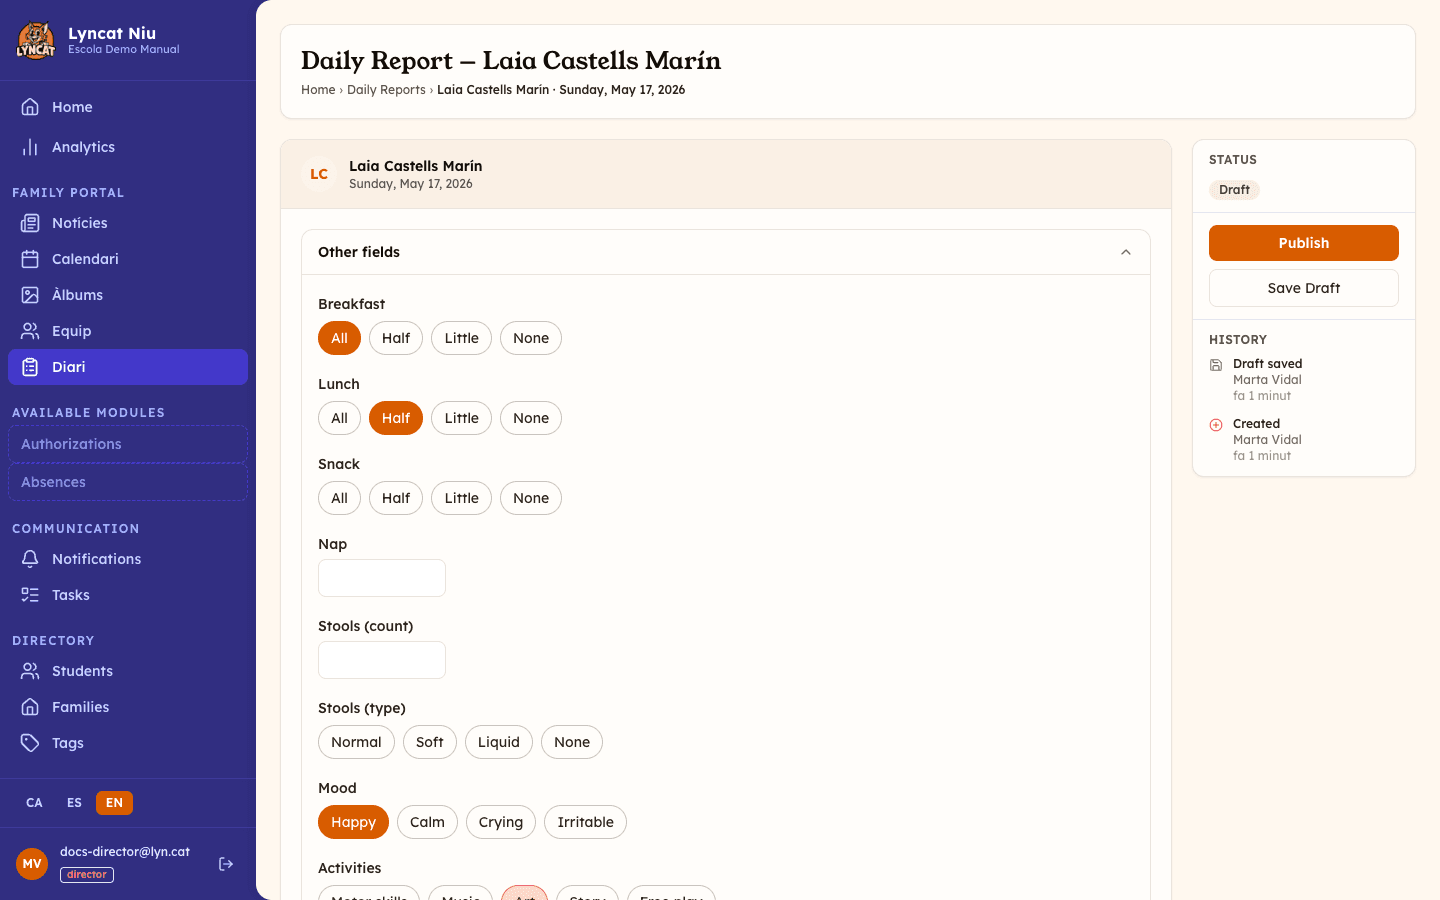Select Little for Breakfast
This screenshot has height=900, width=1440.
(x=461, y=338)
